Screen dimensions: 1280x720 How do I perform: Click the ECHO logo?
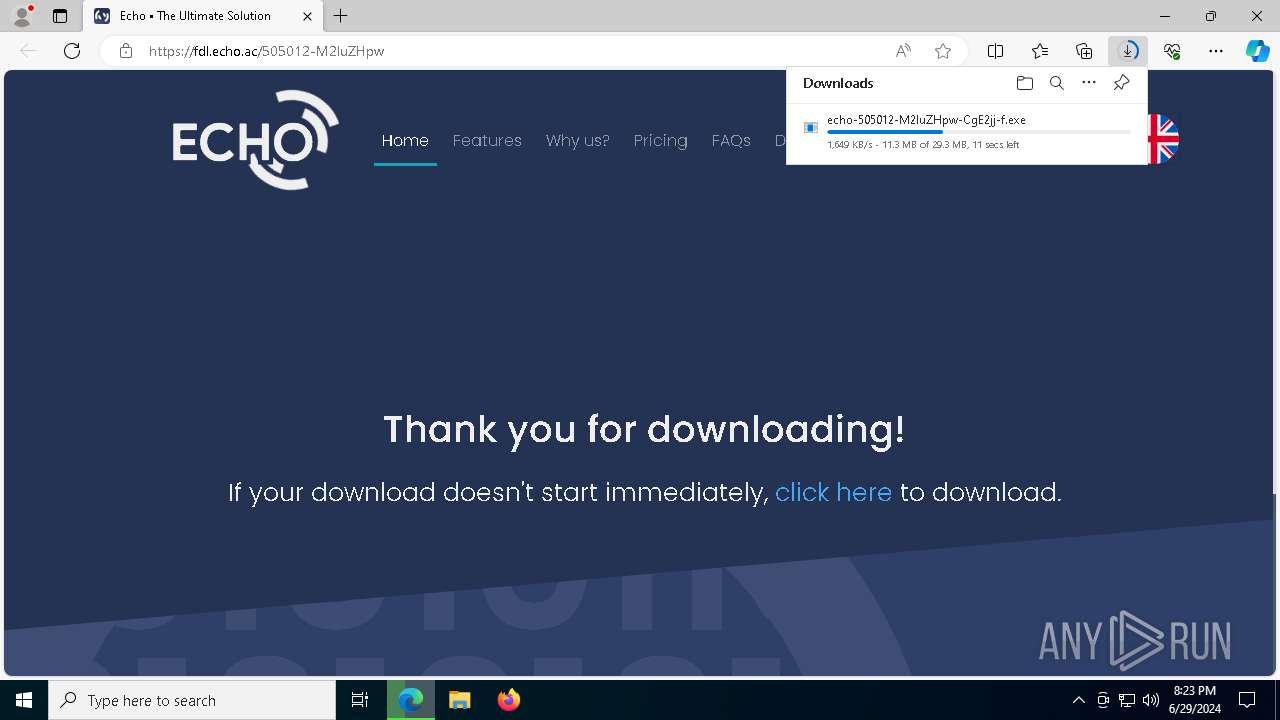(x=255, y=140)
